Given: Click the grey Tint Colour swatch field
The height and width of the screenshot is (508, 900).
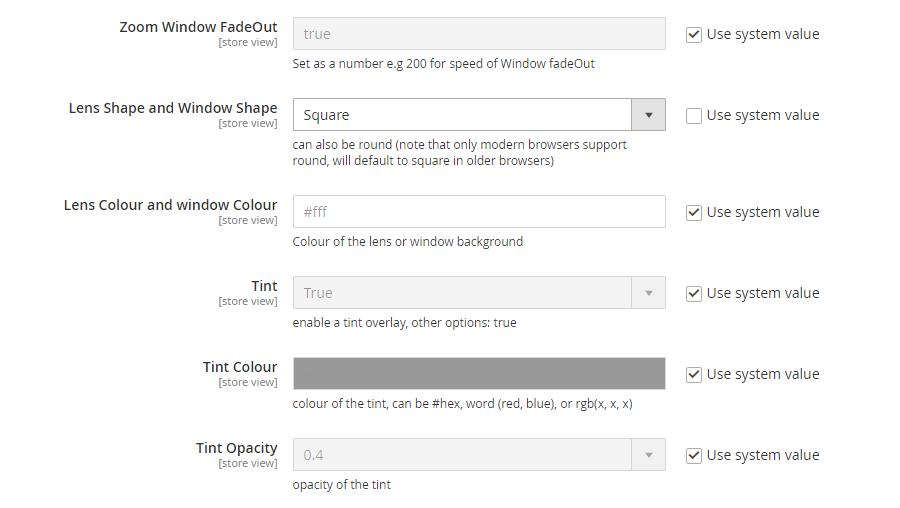Looking at the screenshot, I should tap(479, 373).
